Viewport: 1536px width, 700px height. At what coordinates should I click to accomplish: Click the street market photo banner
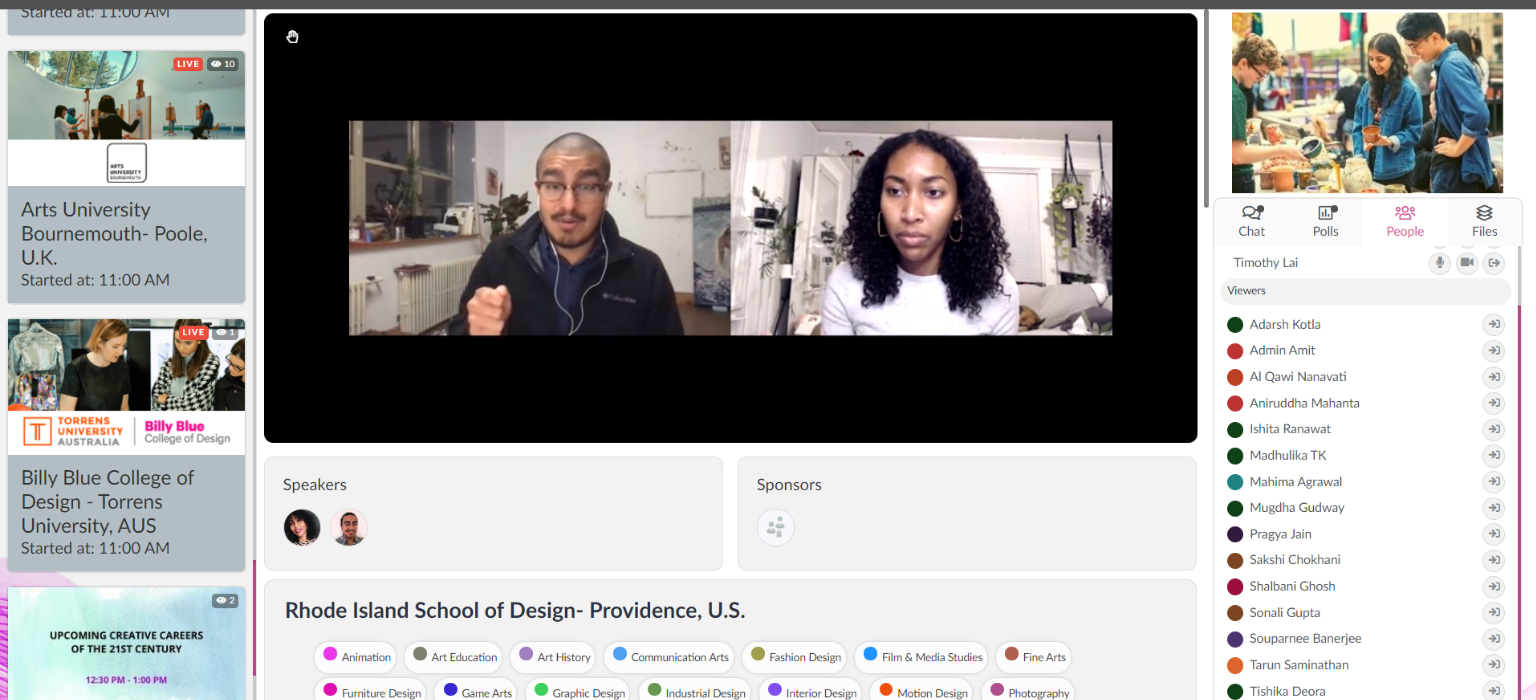1367,102
